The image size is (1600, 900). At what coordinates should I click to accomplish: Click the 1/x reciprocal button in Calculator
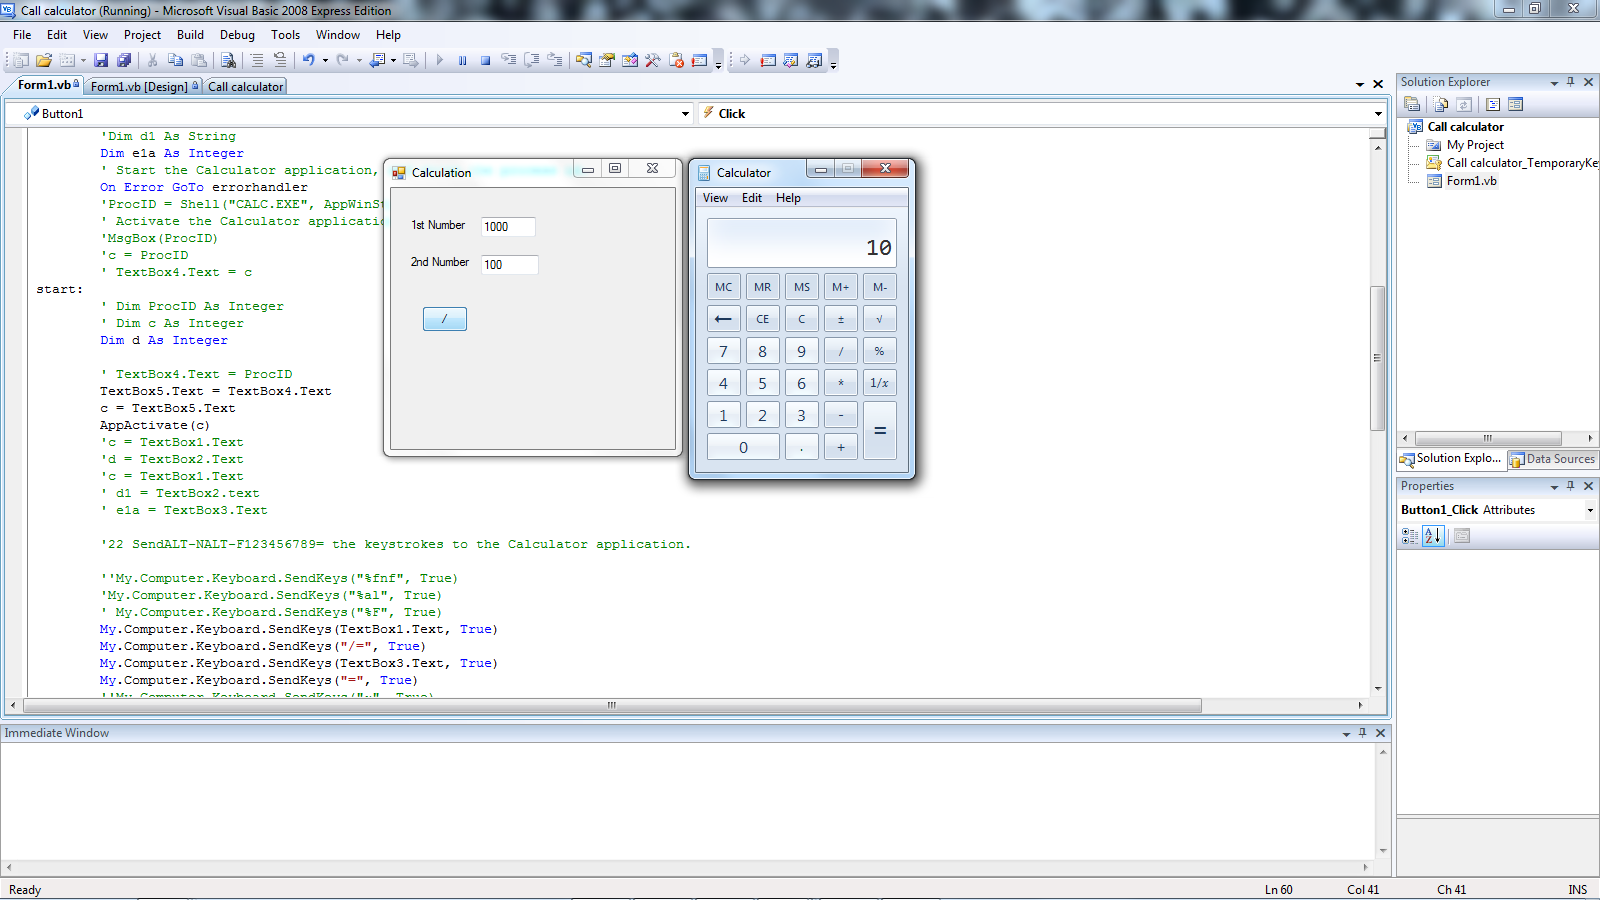click(x=880, y=383)
